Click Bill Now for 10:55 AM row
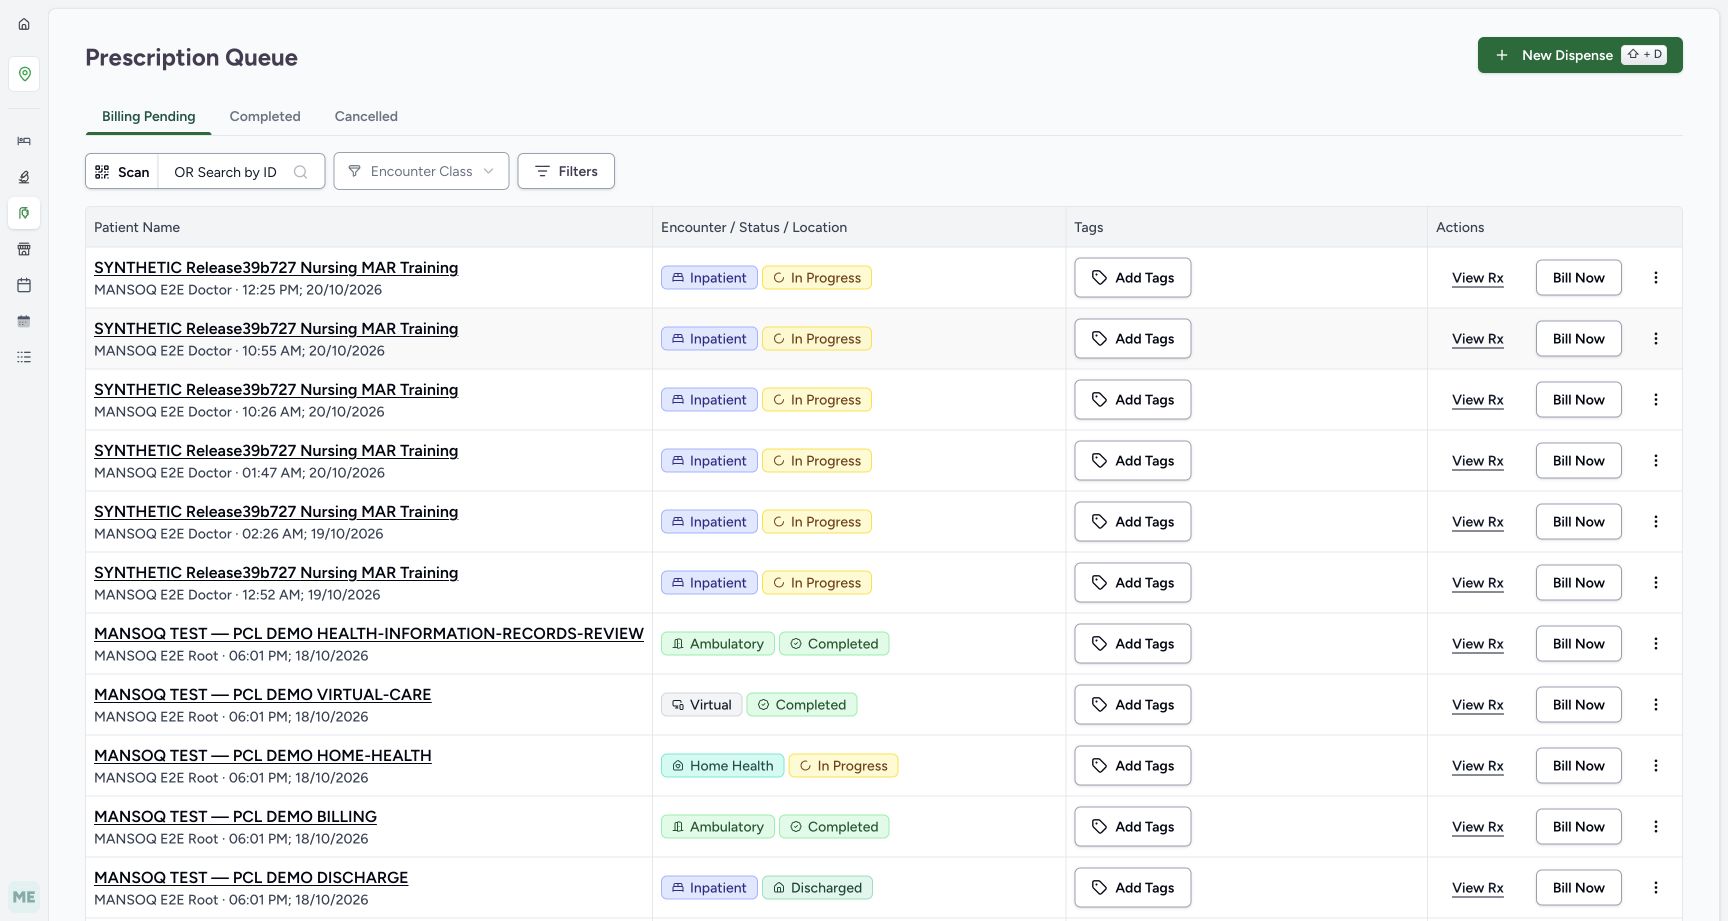The height and width of the screenshot is (921, 1728). [x=1578, y=339]
